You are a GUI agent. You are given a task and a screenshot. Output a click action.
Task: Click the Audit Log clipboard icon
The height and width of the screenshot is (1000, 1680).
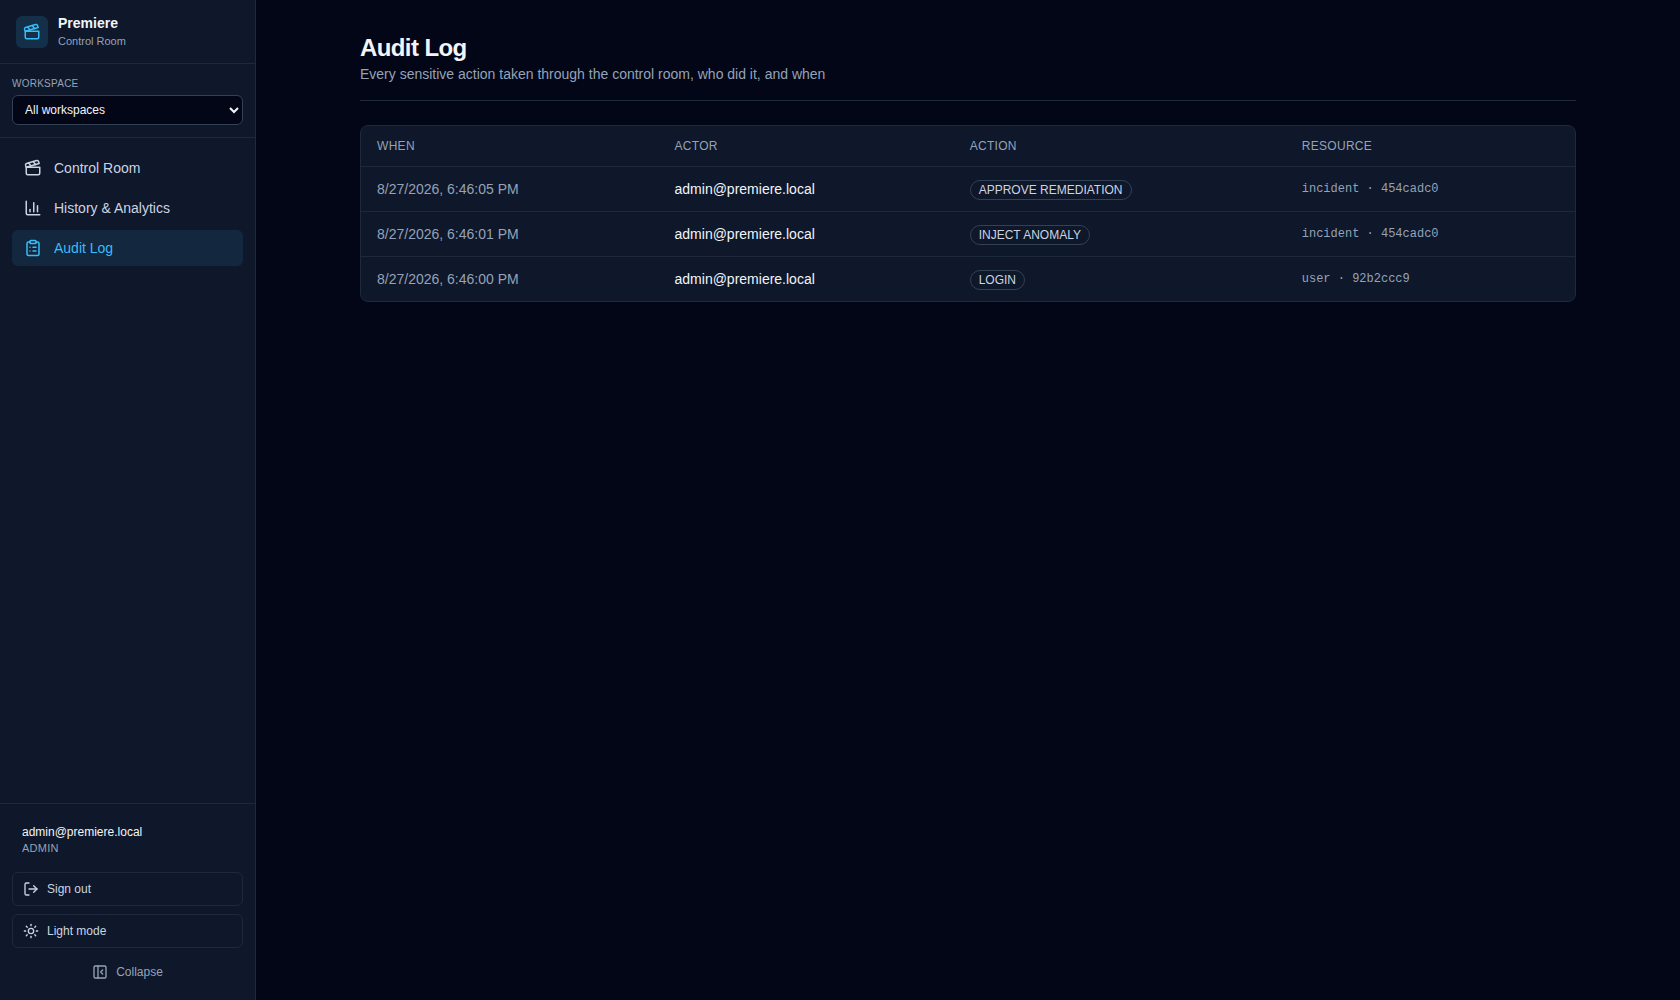click(33, 248)
